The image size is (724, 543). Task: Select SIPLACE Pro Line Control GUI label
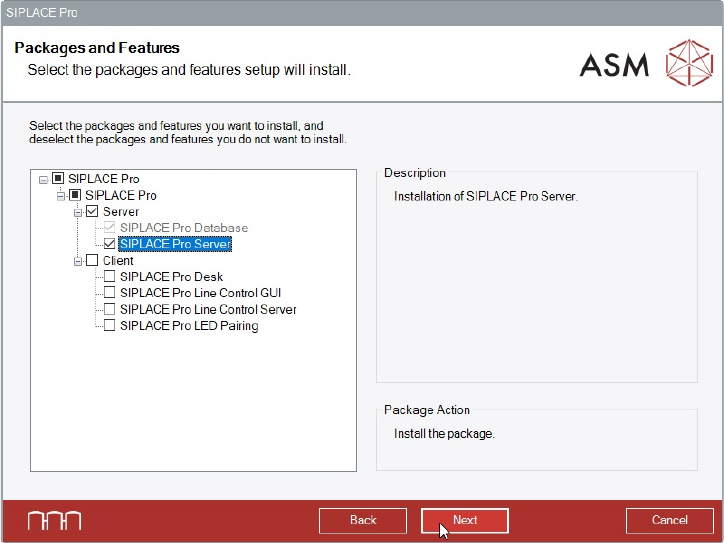(x=200, y=293)
